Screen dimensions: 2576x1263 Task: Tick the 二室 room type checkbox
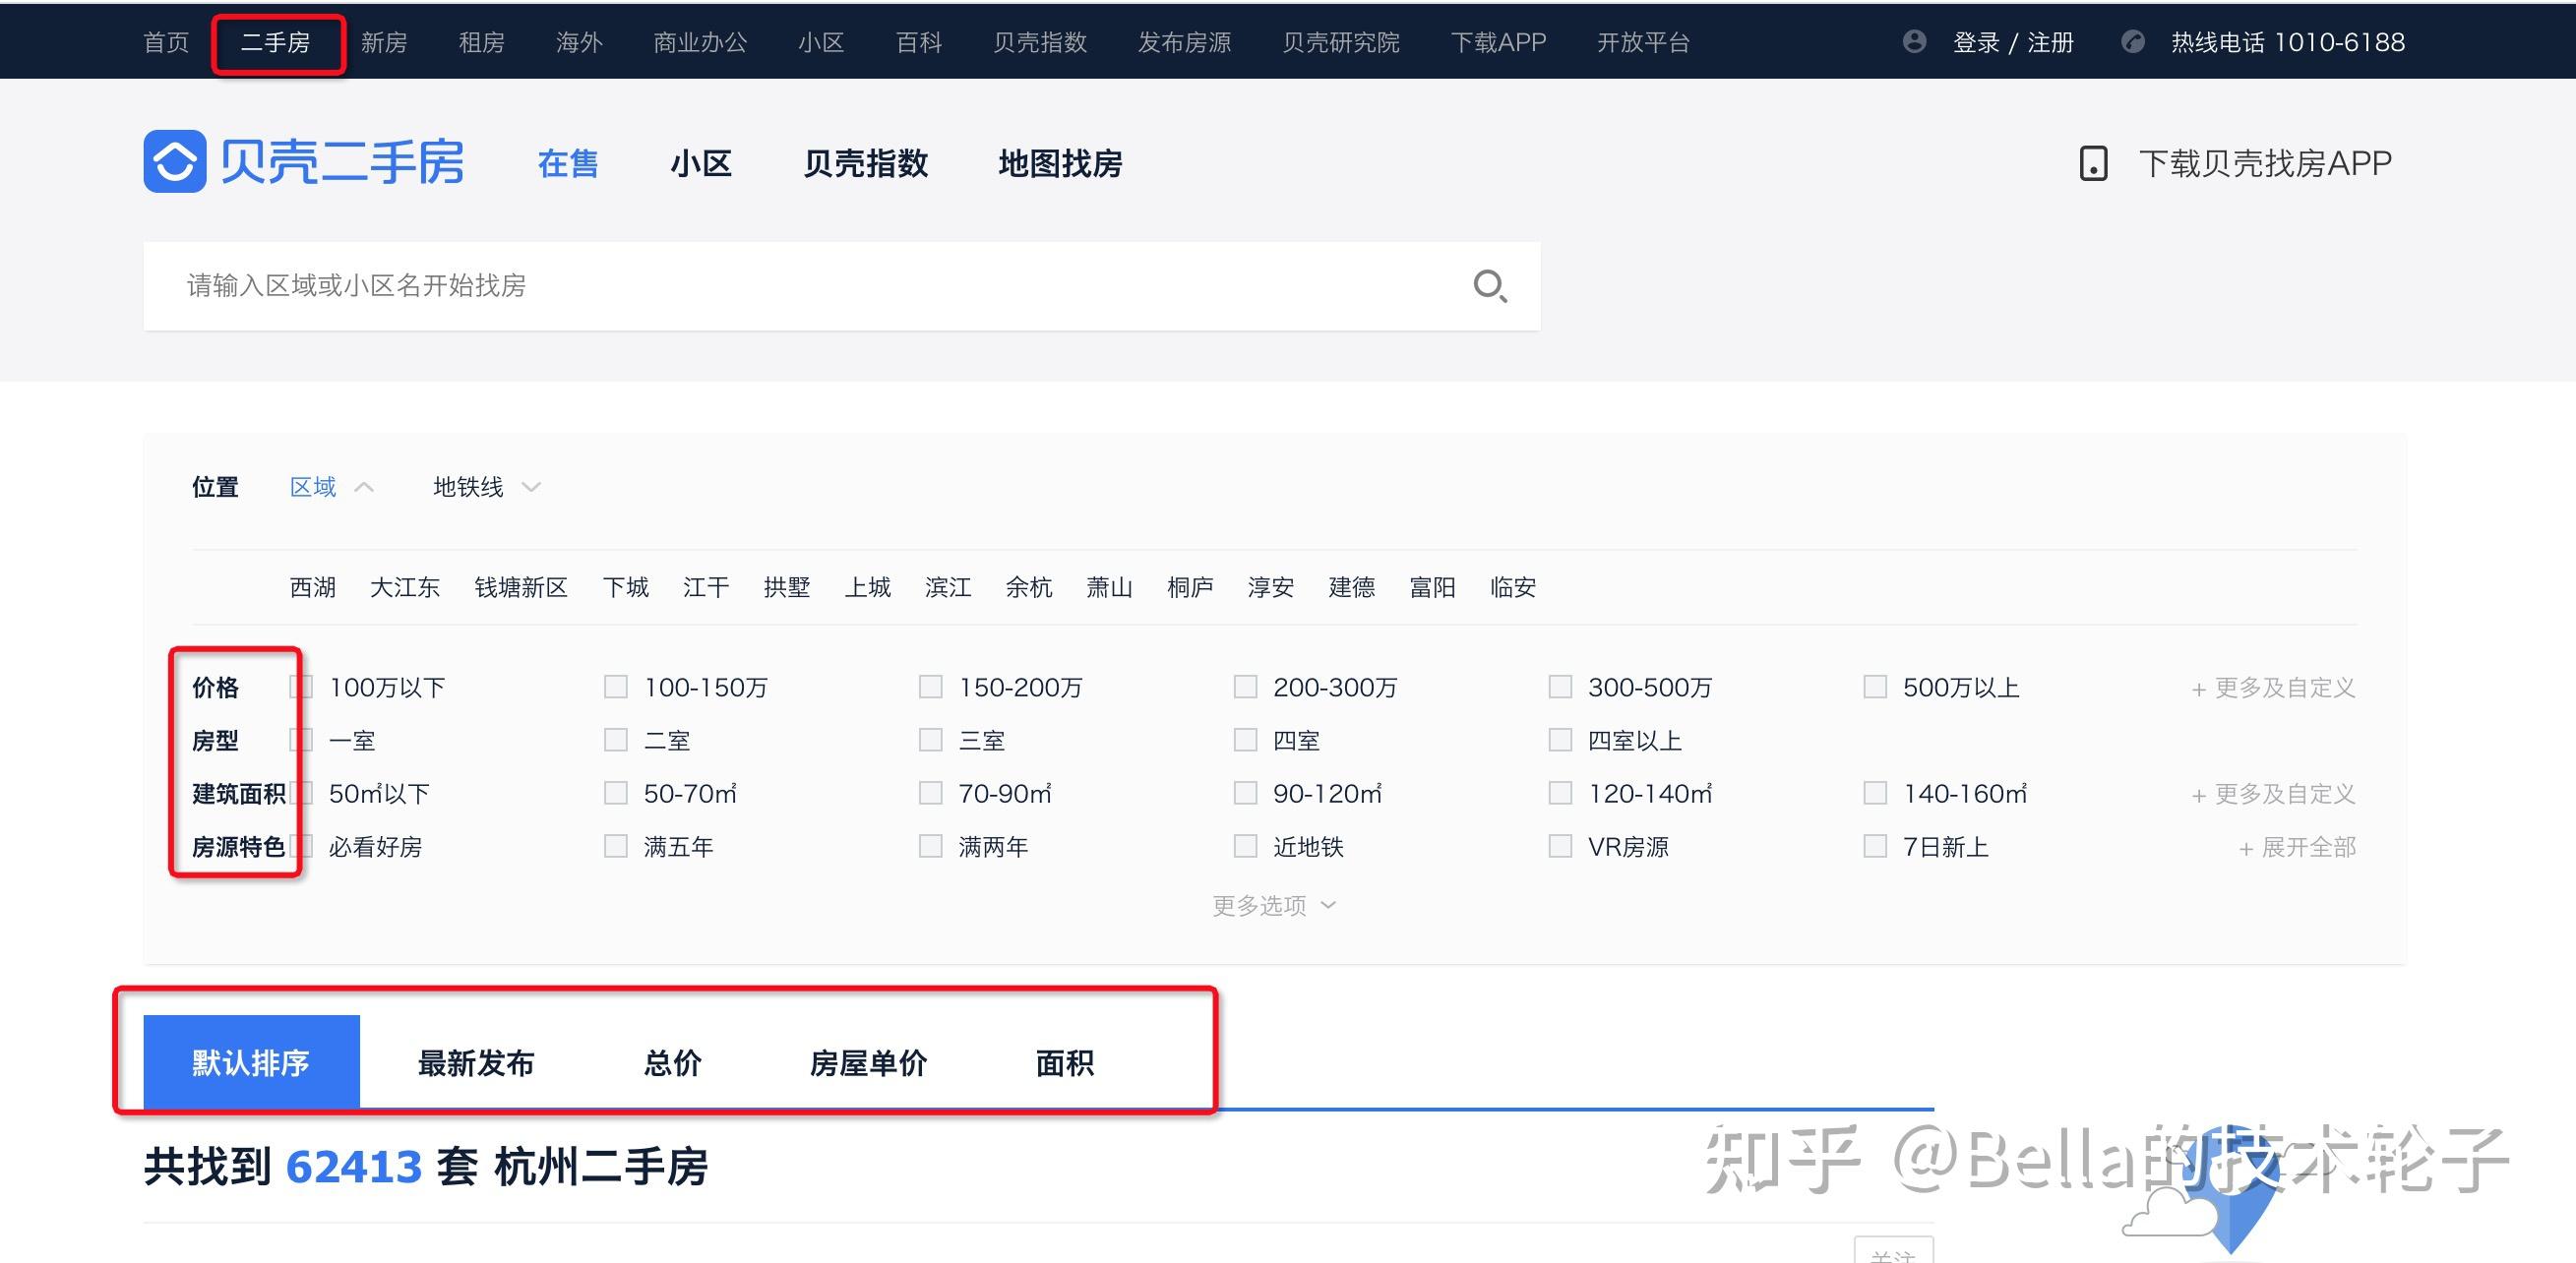(x=616, y=740)
